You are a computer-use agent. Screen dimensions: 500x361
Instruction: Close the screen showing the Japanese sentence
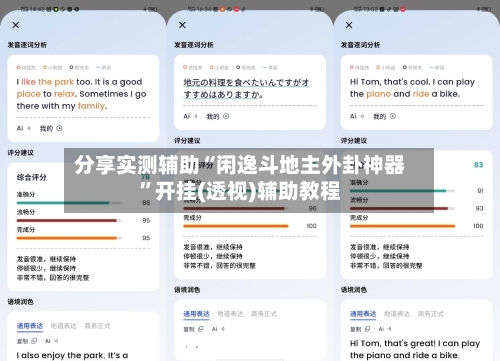182,25
